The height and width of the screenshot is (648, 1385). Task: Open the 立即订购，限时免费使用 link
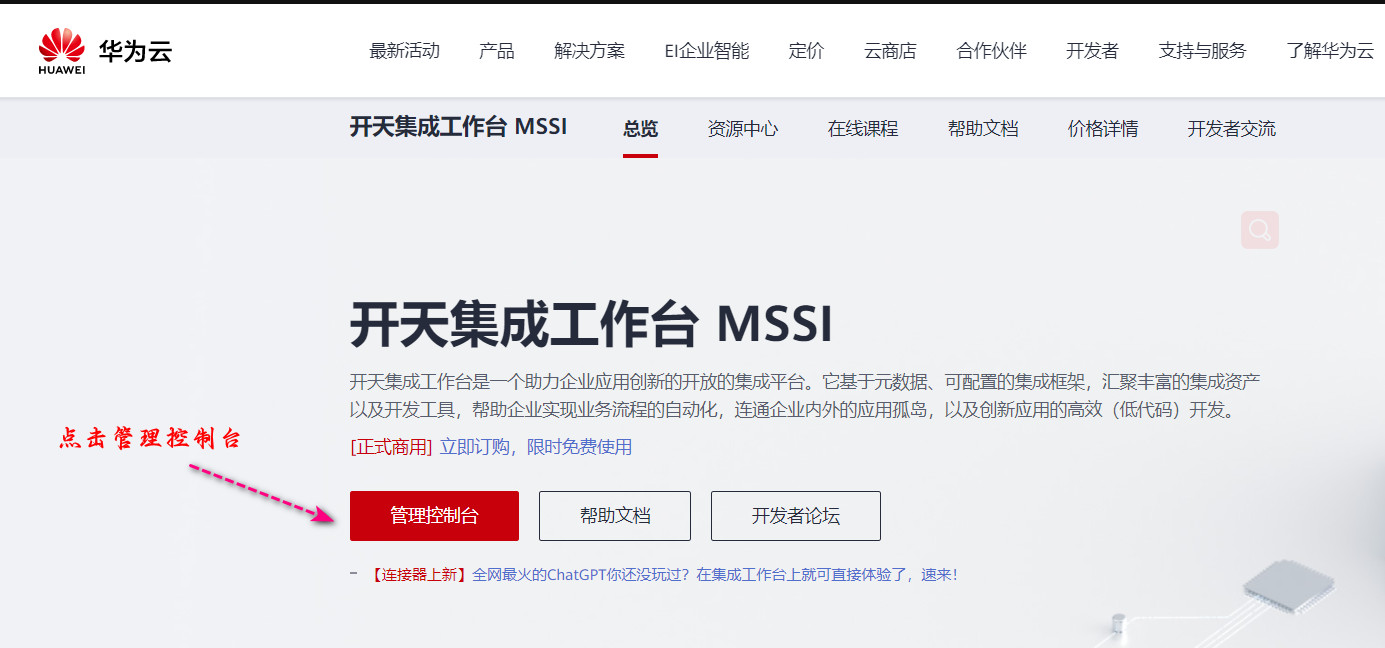point(536,447)
